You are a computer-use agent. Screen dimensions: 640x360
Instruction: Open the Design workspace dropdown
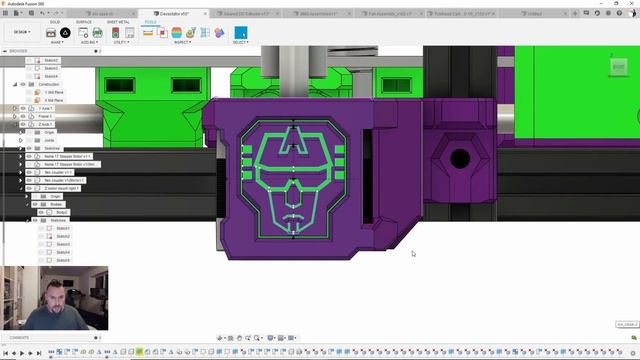(22, 32)
